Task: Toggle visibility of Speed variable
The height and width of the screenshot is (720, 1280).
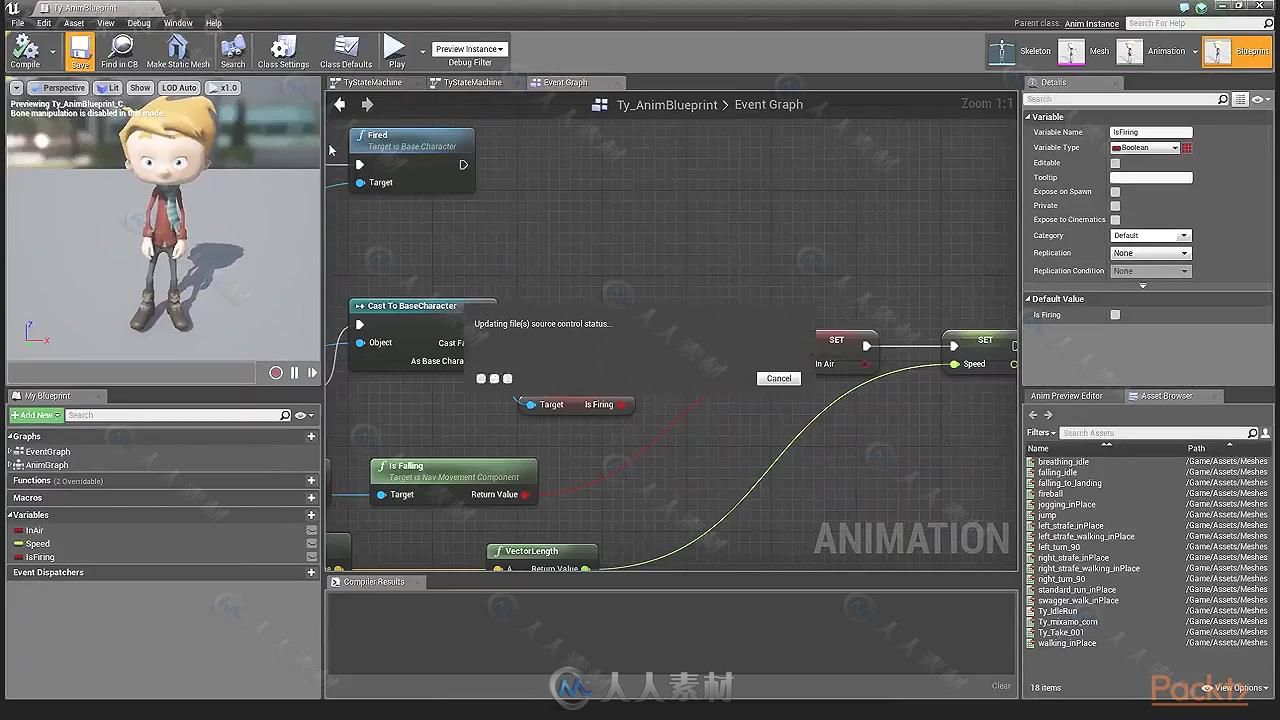Action: coord(311,544)
